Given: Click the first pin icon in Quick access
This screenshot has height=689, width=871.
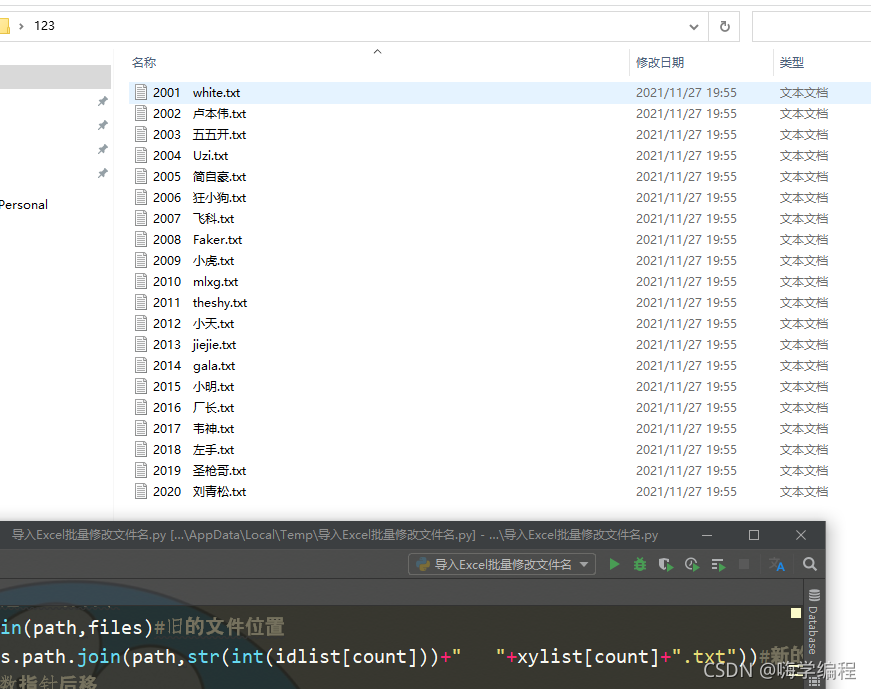Looking at the screenshot, I should (x=103, y=101).
